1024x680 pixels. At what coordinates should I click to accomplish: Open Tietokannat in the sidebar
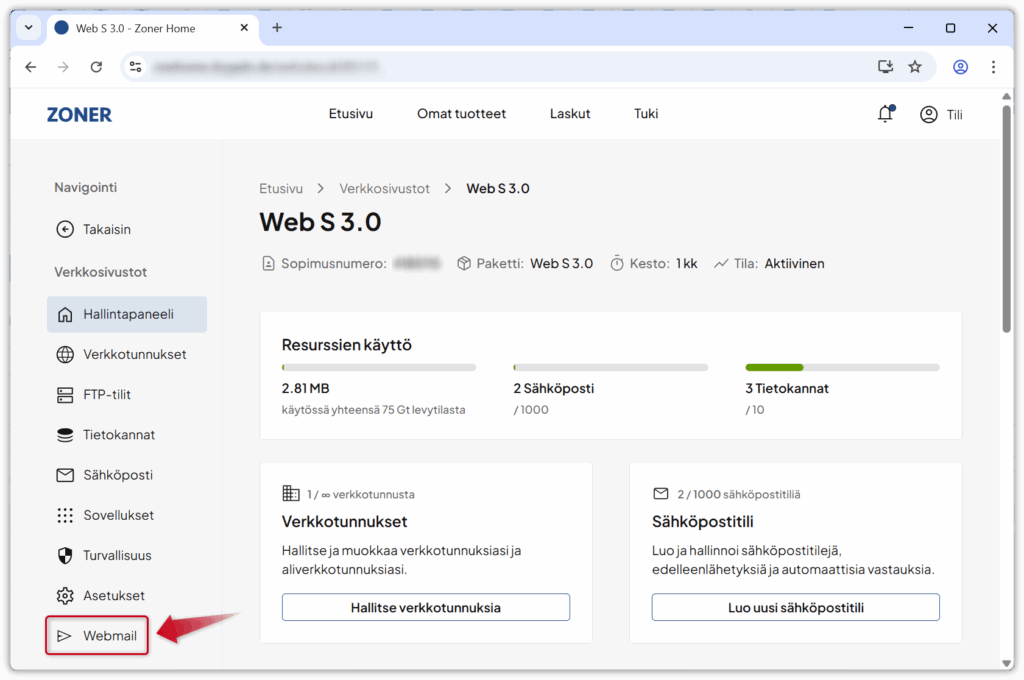[x=118, y=435]
